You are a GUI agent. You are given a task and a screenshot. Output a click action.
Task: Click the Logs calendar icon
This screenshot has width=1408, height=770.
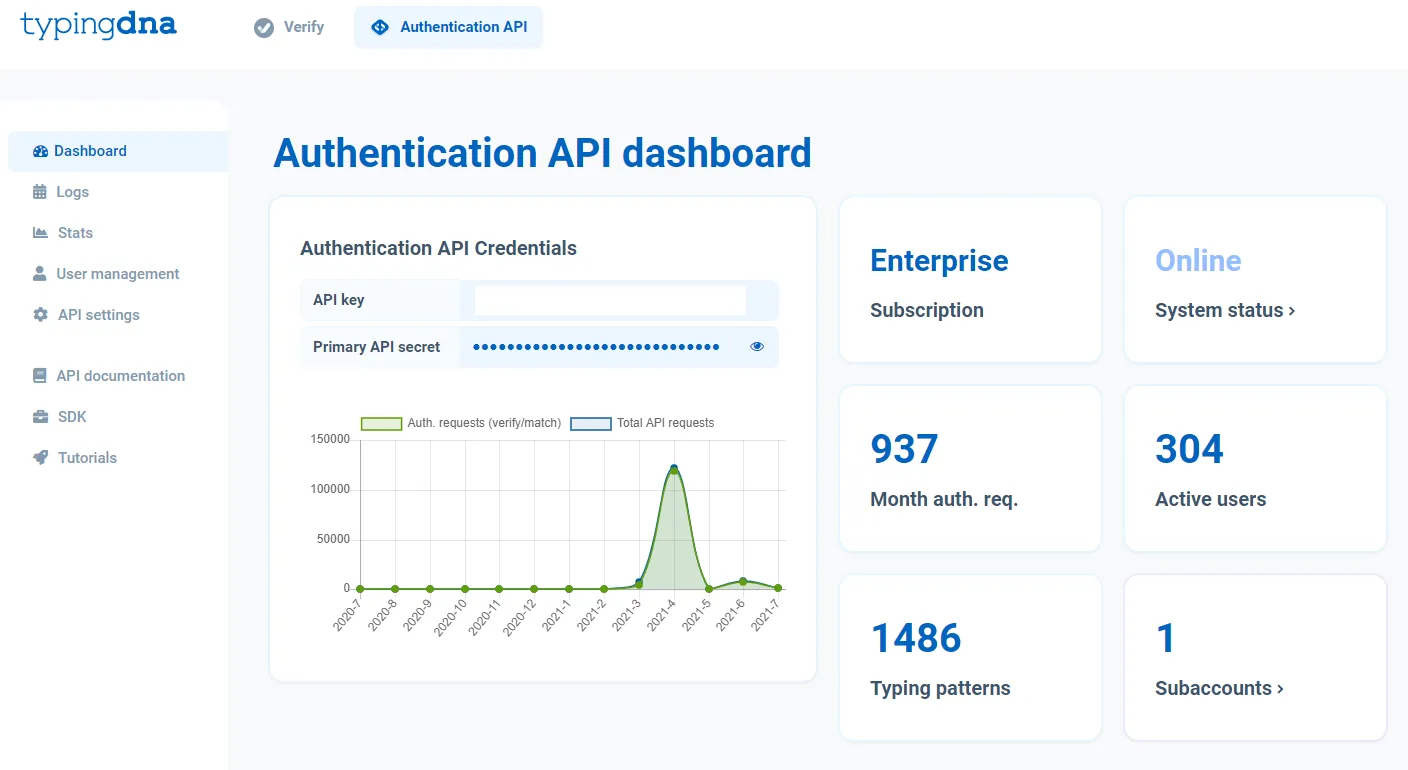pyautogui.click(x=40, y=192)
